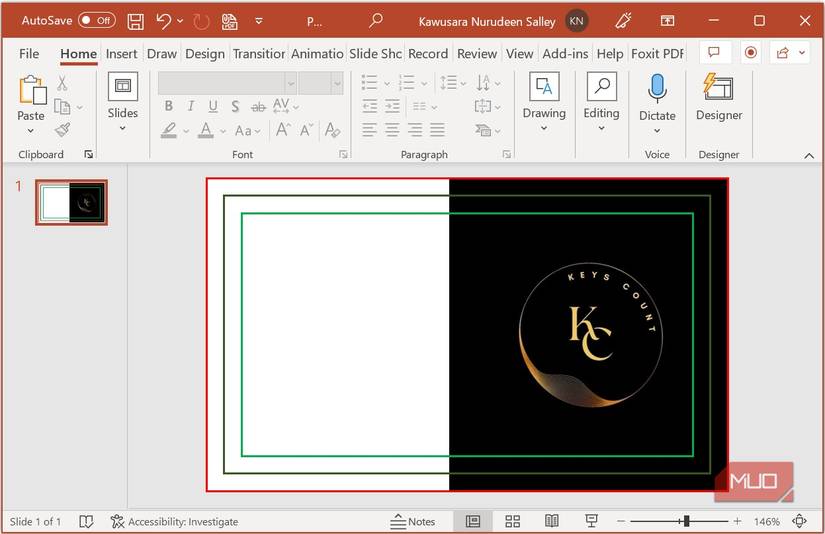Open the Review tab

coord(477,54)
